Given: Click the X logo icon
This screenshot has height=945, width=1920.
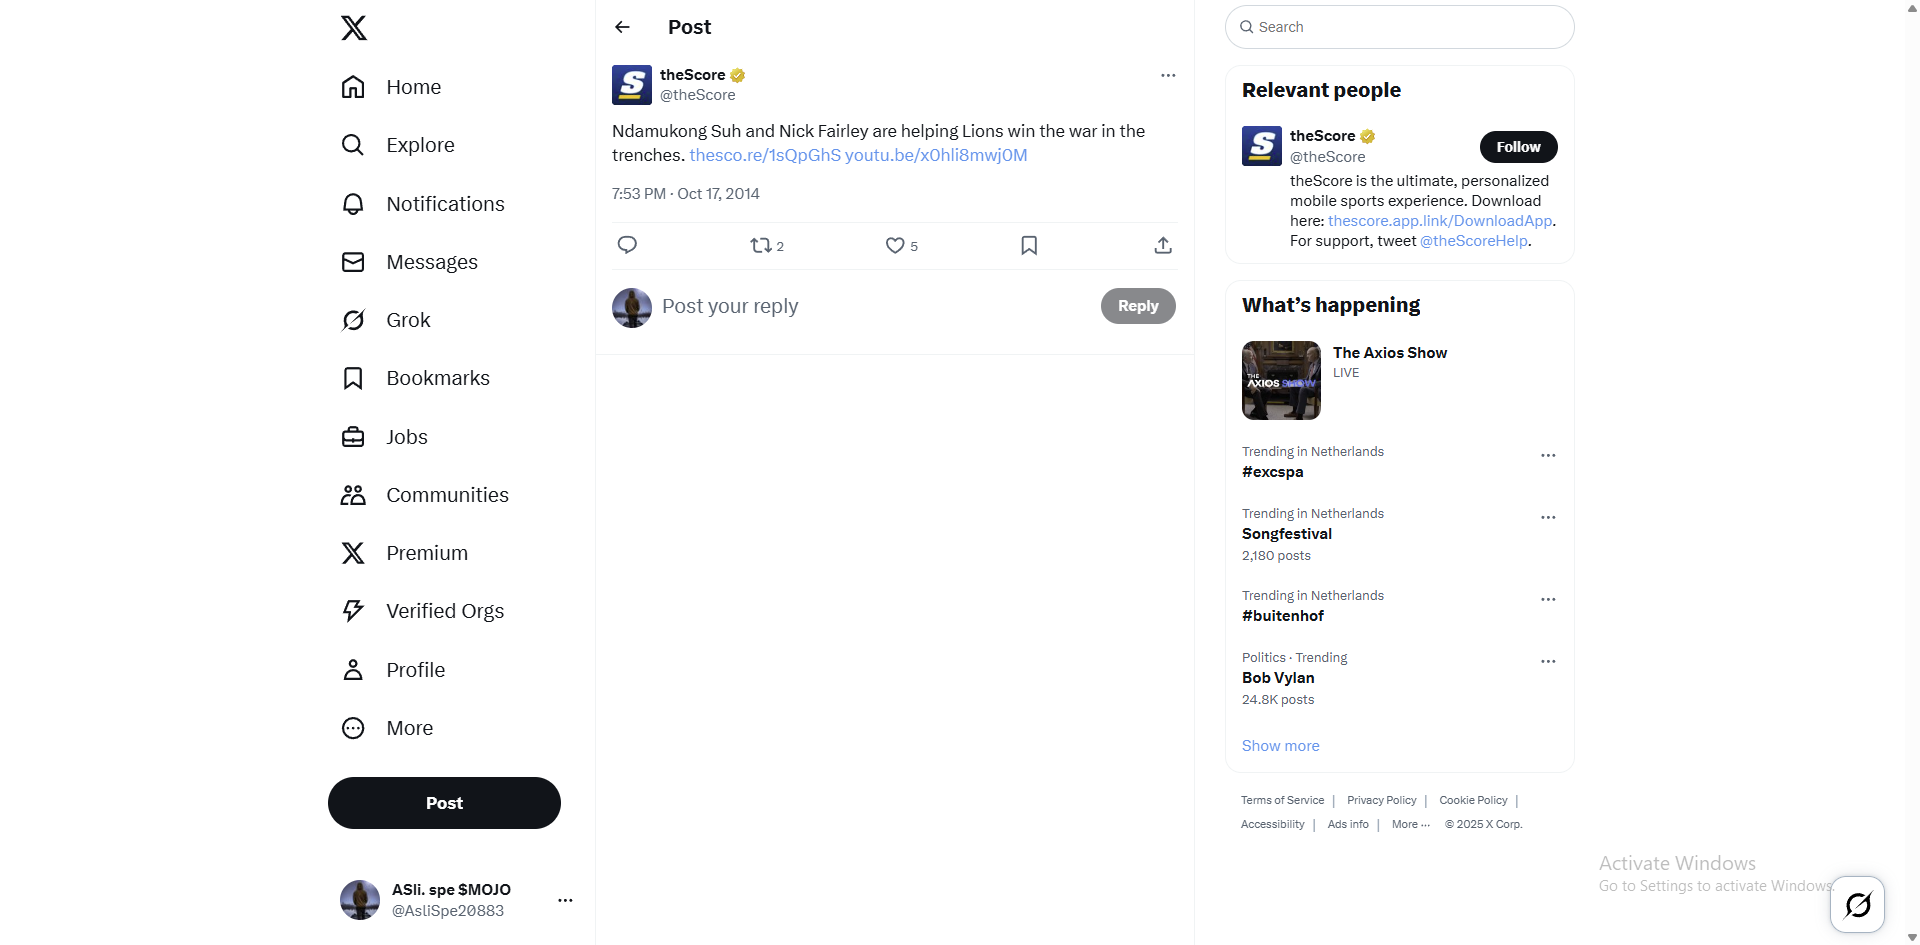Looking at the screenshot, I should point(354,28).
